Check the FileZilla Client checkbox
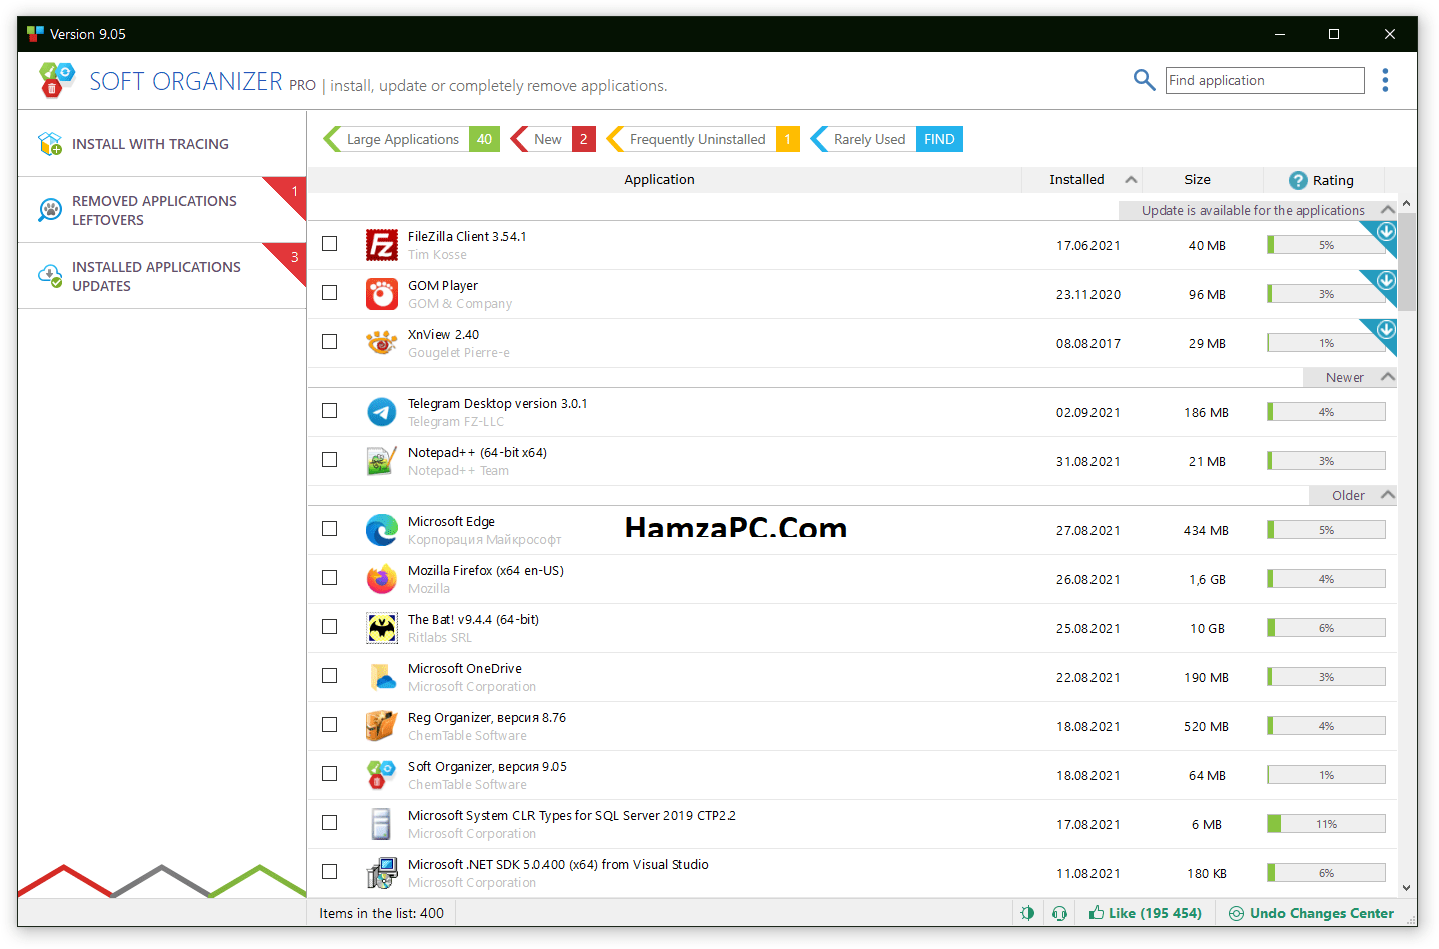The height and width of the screenshot is (949, 1439). coord(330,244)
